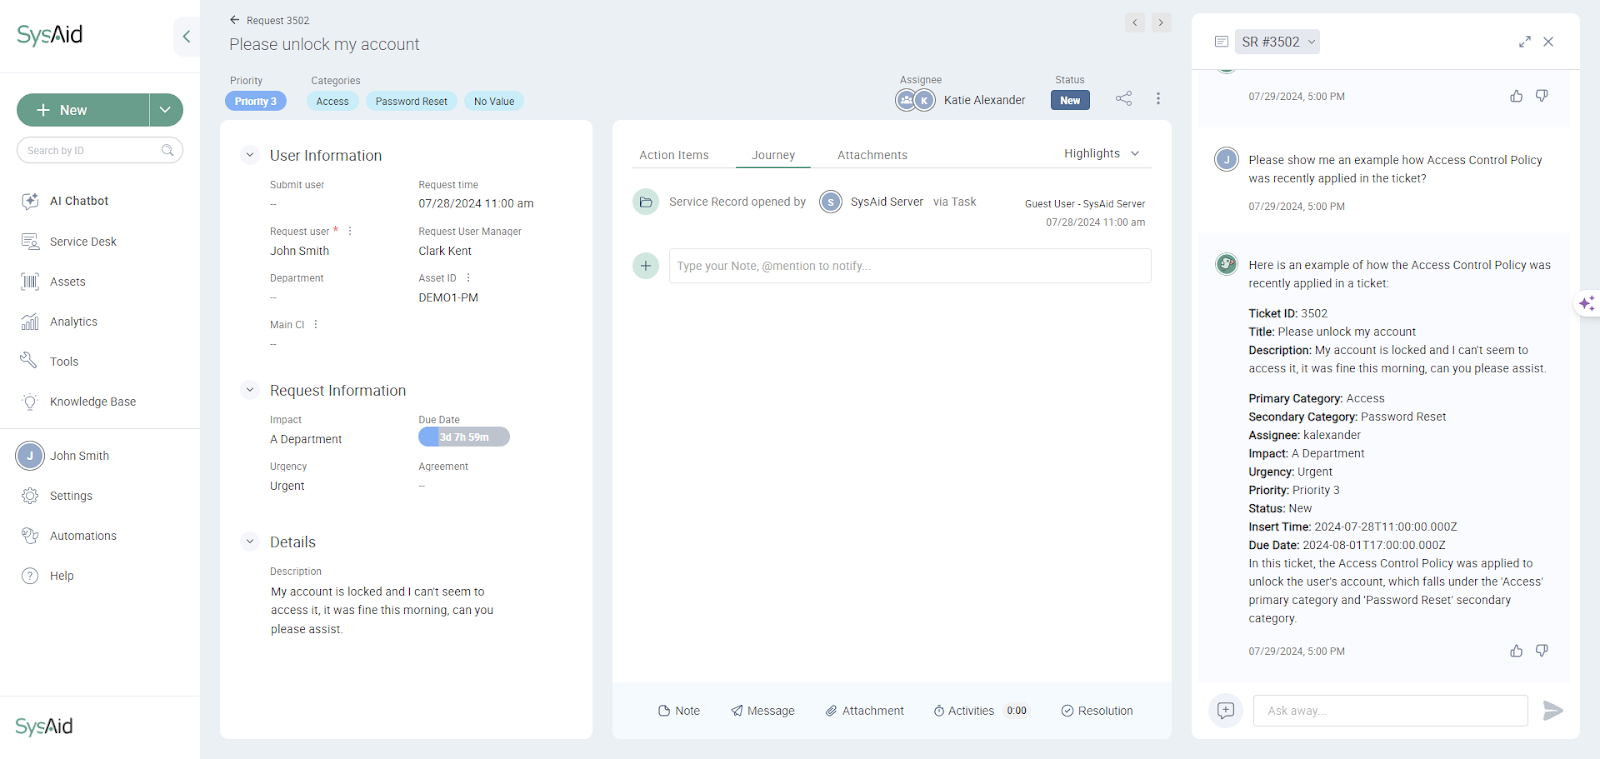Collapse the Request Information section
This screenshot has width=1600, height=759.
250,391
